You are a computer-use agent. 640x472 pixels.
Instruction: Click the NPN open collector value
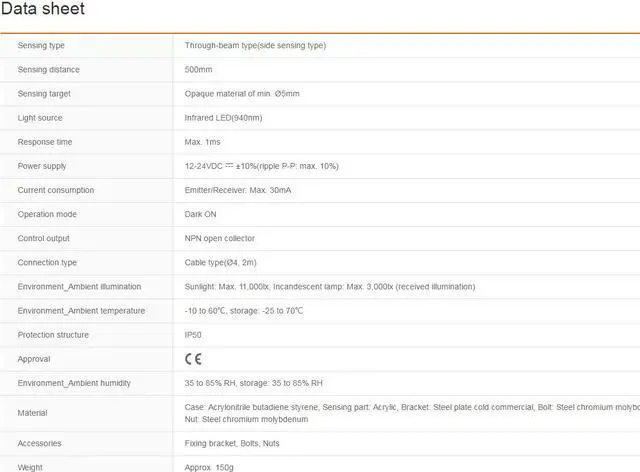pos(220,238)
